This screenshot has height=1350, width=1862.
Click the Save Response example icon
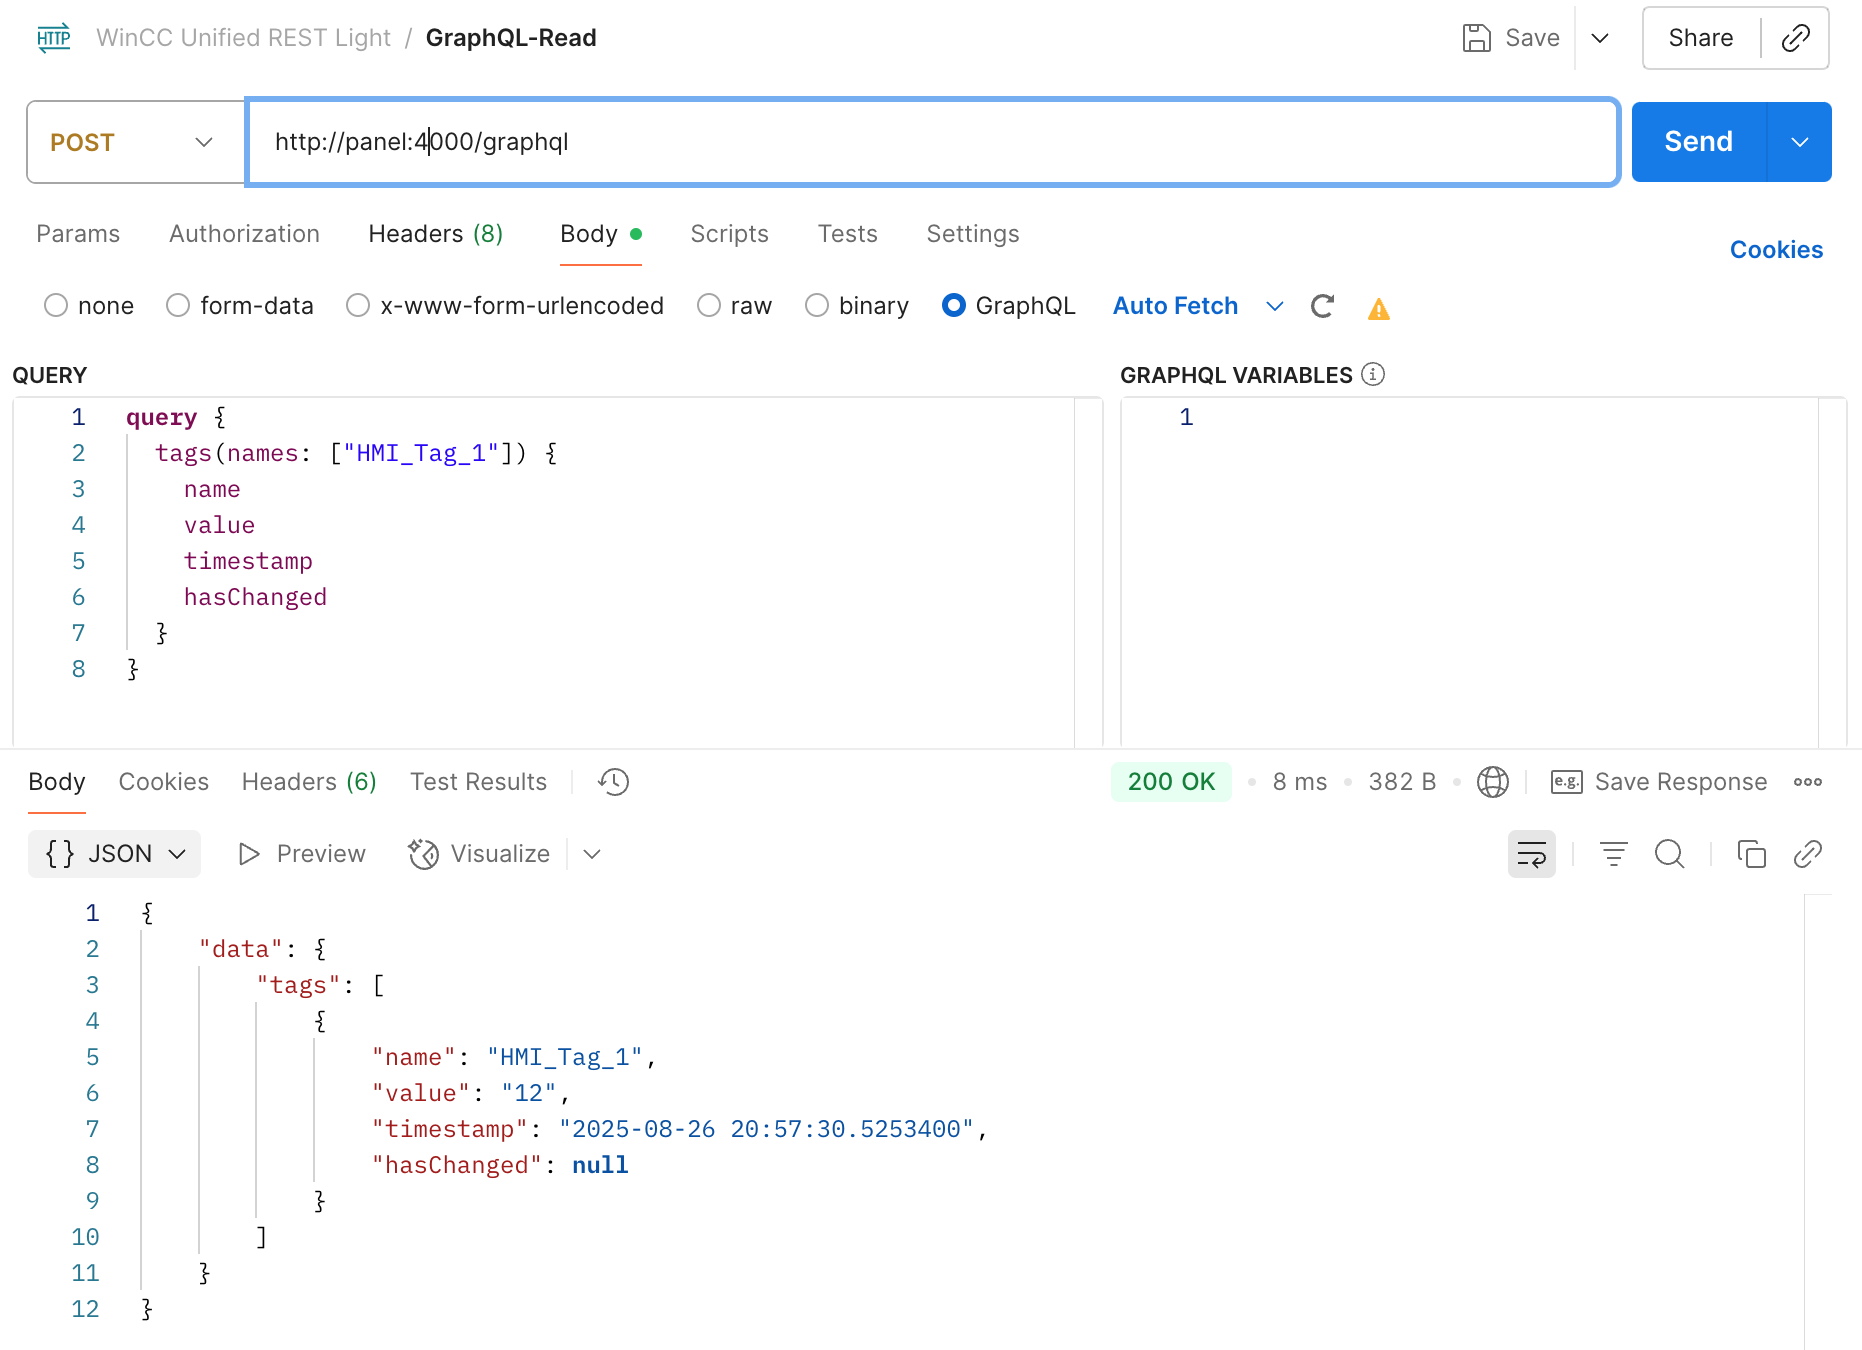[1566, 782]
